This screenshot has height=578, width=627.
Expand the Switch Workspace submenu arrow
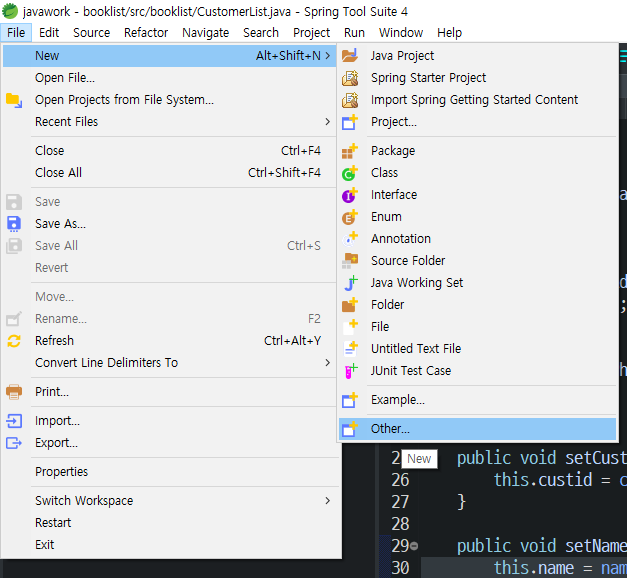tap(327, 501)
